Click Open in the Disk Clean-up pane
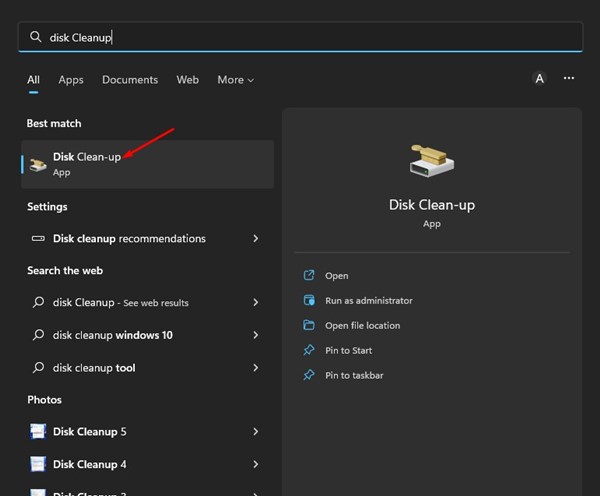 click(x=337, y=276)
